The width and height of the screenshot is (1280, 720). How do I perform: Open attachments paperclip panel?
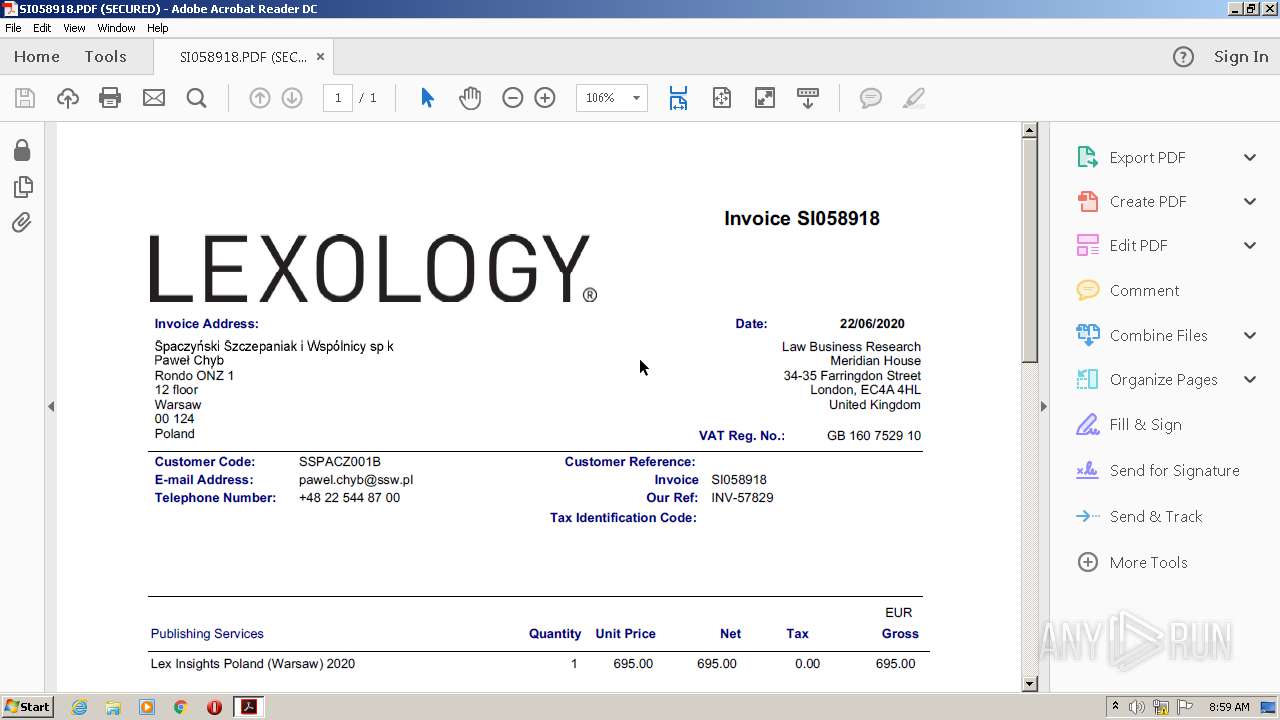pos(22,222)
